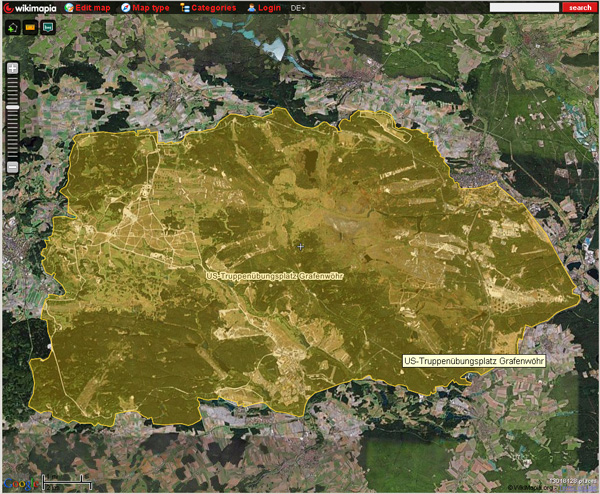Select the add place polygon tool

click(13, 28)
